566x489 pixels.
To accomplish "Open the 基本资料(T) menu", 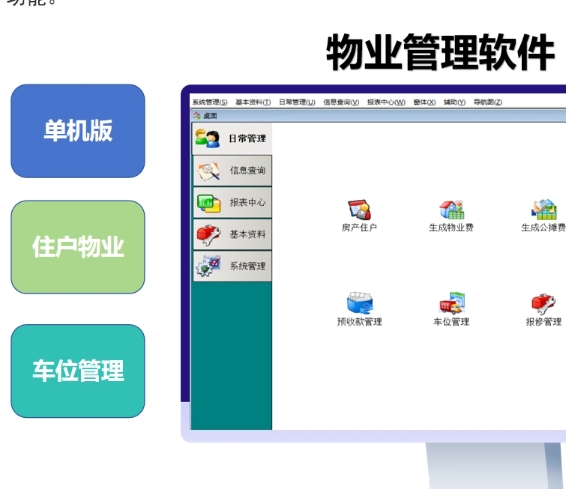I will coord(253,102).
